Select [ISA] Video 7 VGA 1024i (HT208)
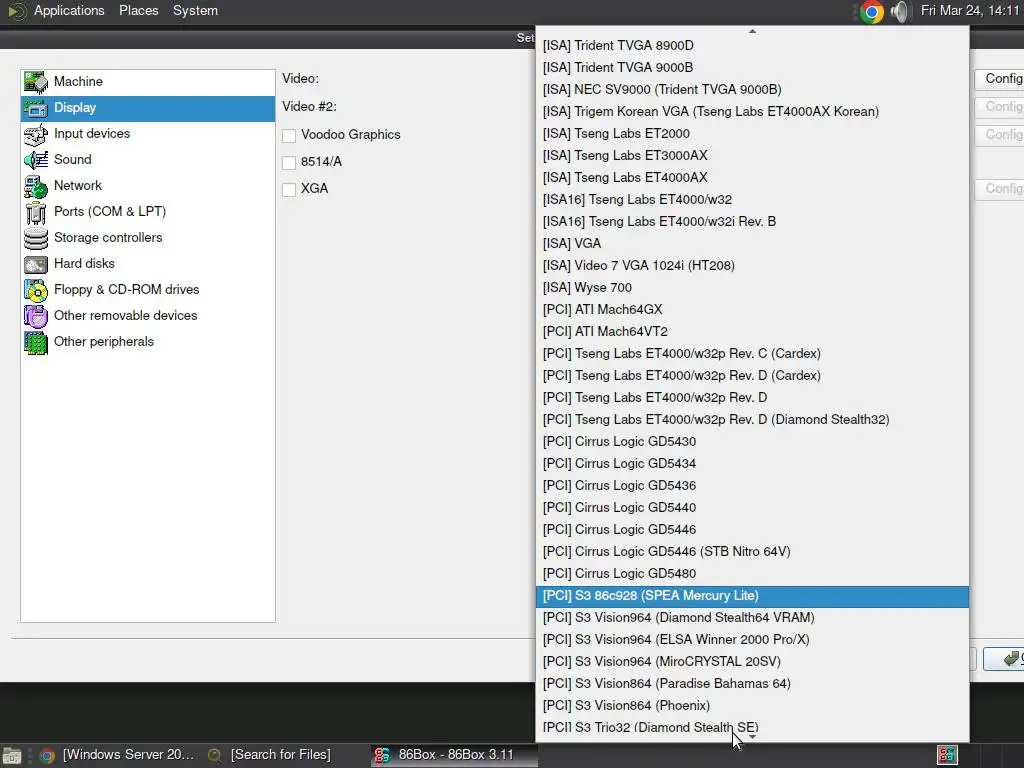 [x=752, y=266]
